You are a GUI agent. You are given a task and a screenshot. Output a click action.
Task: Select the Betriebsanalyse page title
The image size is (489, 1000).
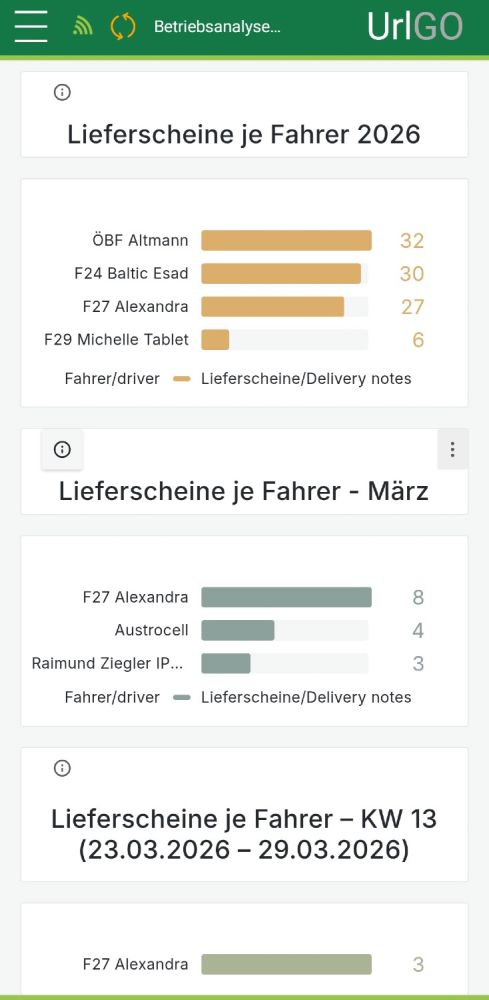tap(217, 27)
